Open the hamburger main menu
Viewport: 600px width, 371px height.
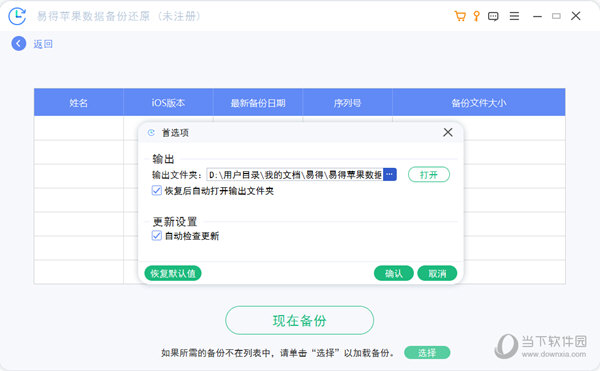click(514, 16)
